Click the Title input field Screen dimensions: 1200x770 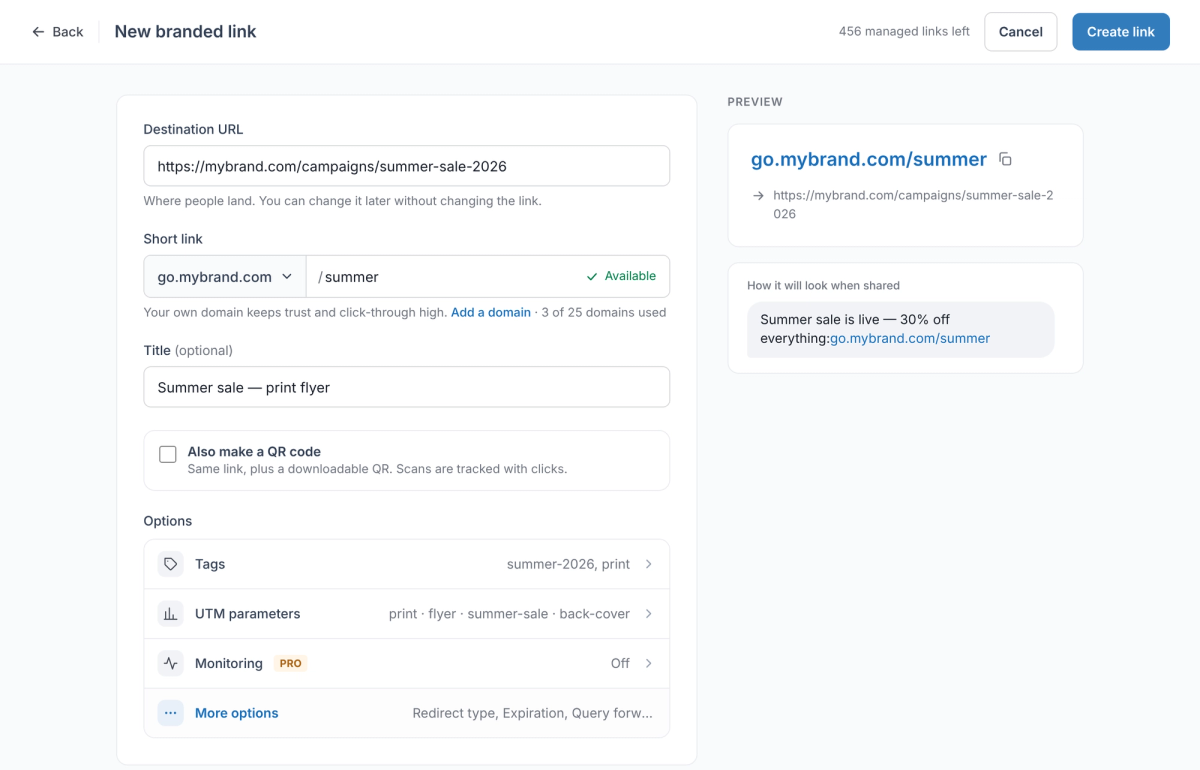[407, 387]
